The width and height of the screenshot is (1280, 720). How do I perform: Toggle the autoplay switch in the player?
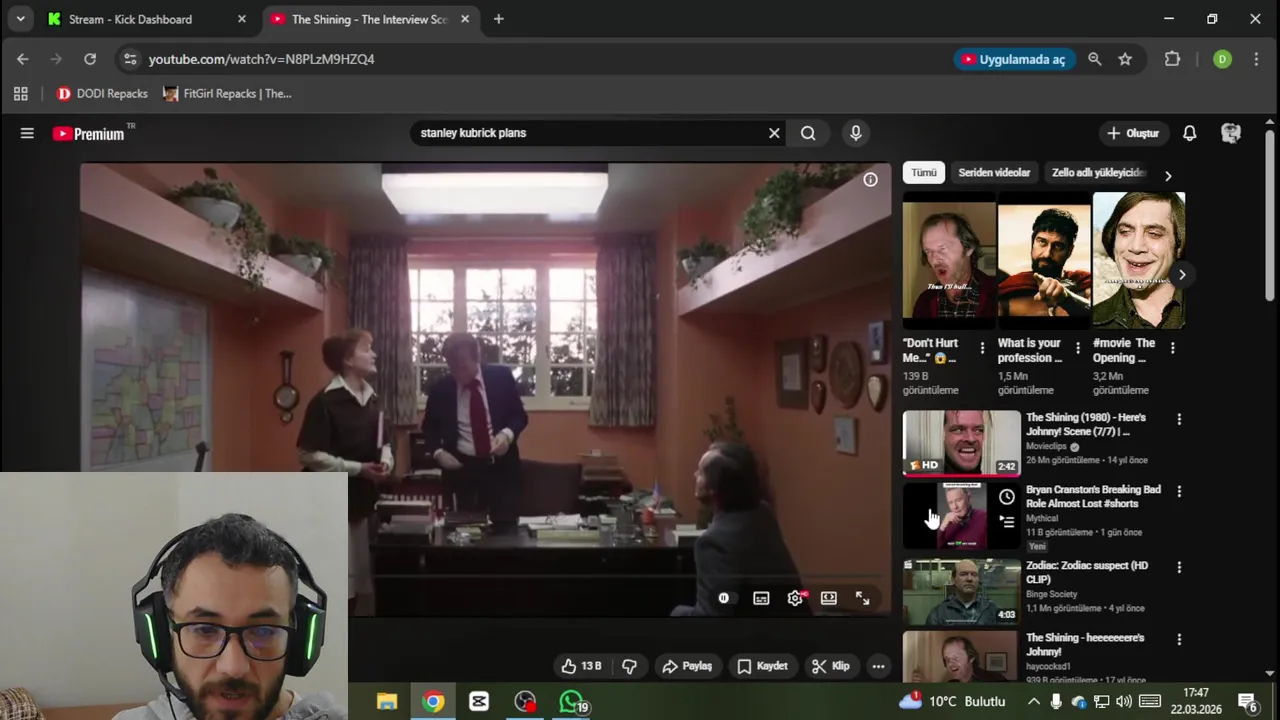pos(724,598)
